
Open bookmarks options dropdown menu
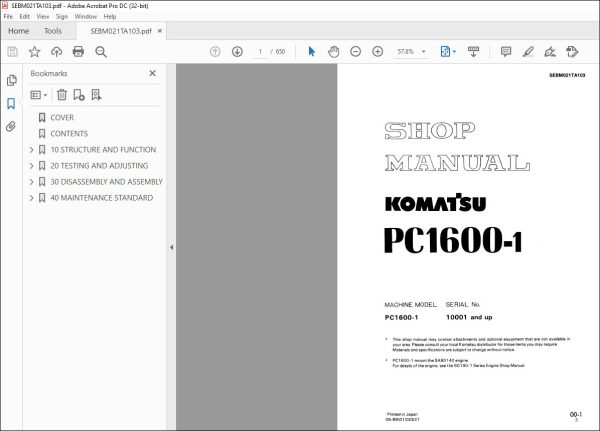(39, 95)
